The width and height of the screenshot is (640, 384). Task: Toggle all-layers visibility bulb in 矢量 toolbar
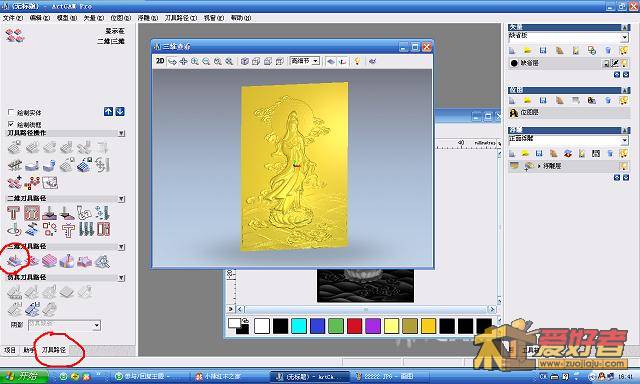pyautogui.click(x=623, y=51)
